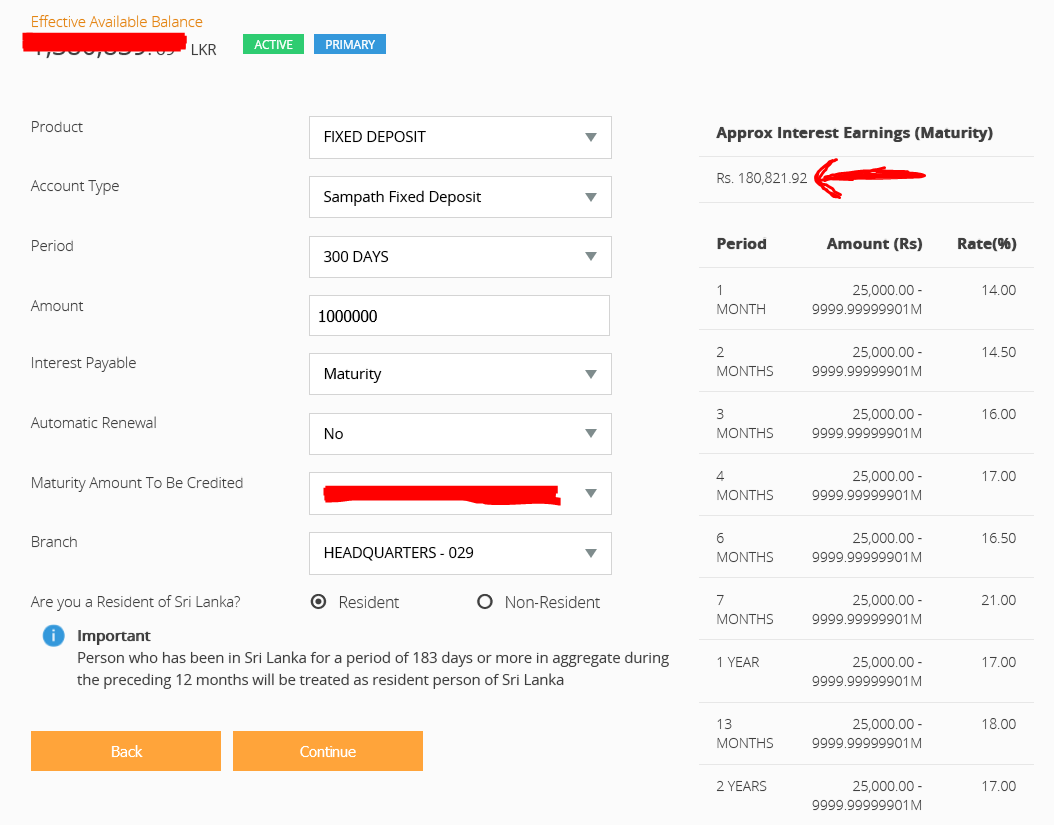Viewport: 1054px width, 825px height.
Task: Open the Account Type dropdown
Action: point(460,197)
